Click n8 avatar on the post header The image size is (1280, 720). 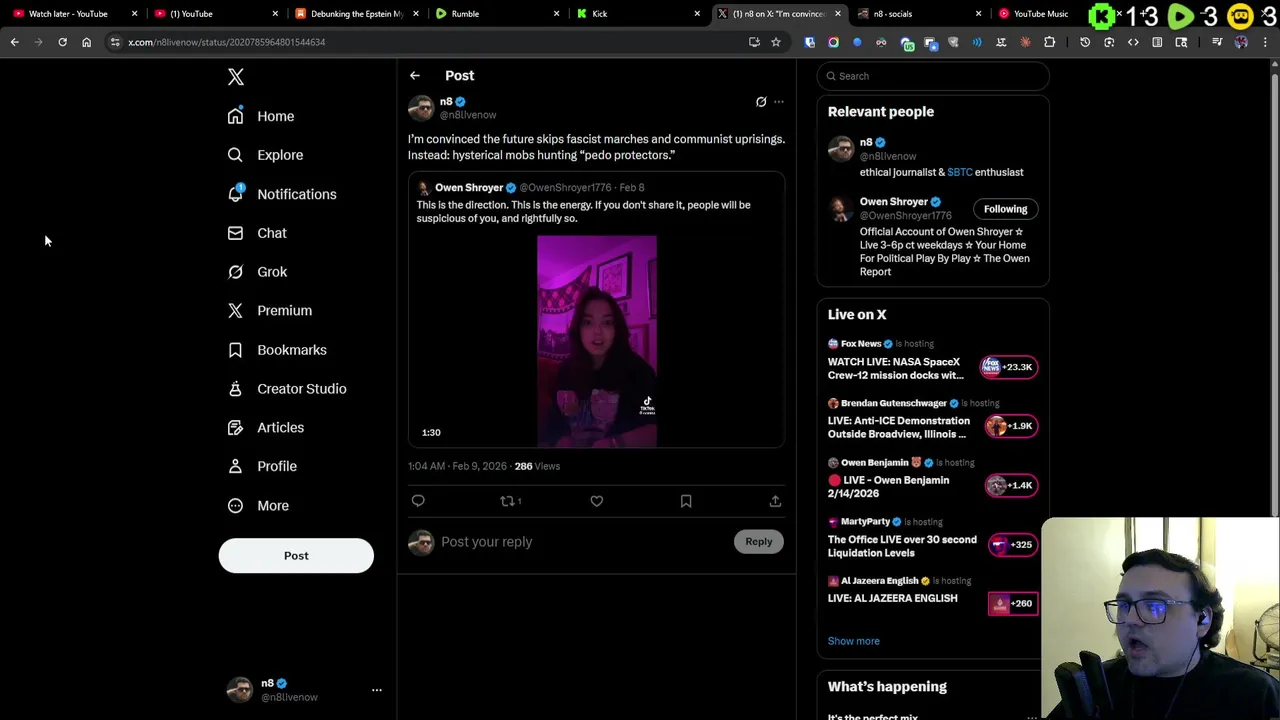pyautogui.click(x=421, y=108)
